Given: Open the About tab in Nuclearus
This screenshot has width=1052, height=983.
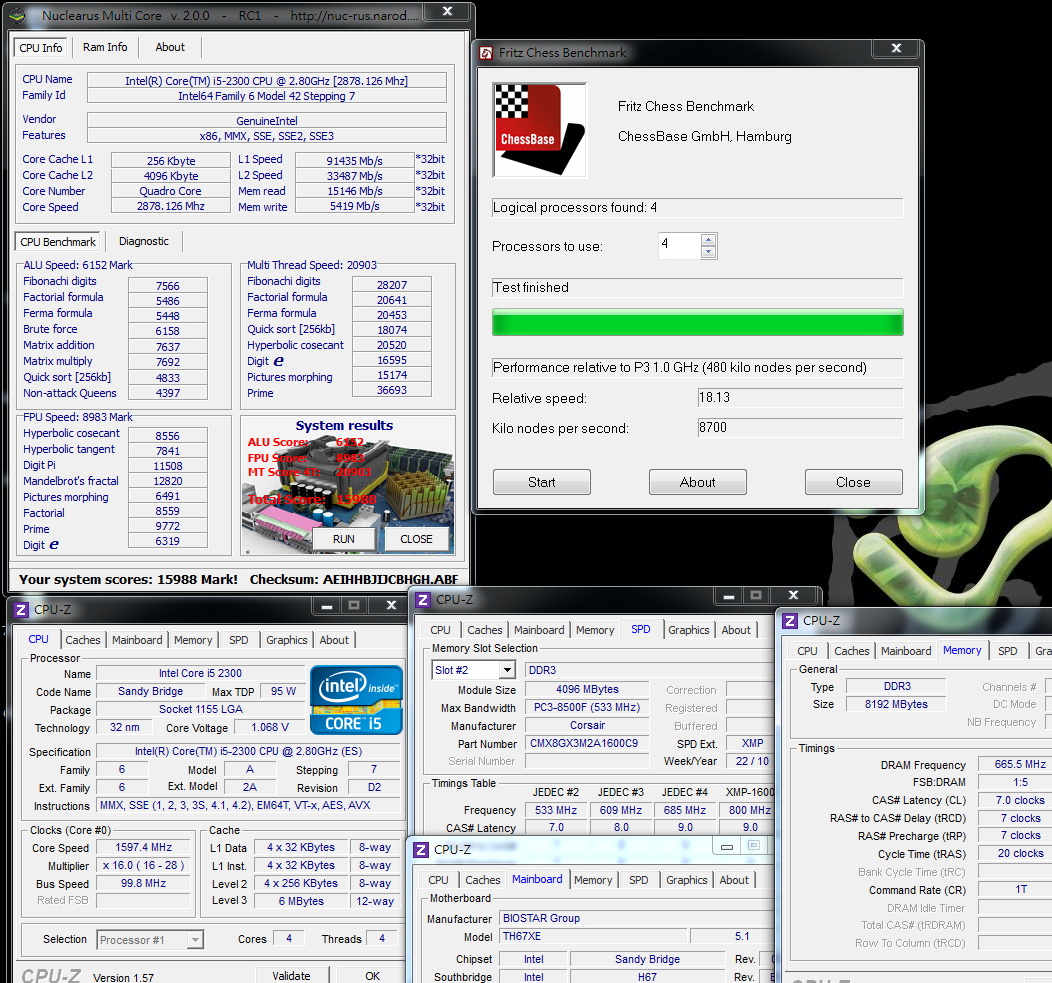Looking at the screenshot, I should click(x=170, y=47).
